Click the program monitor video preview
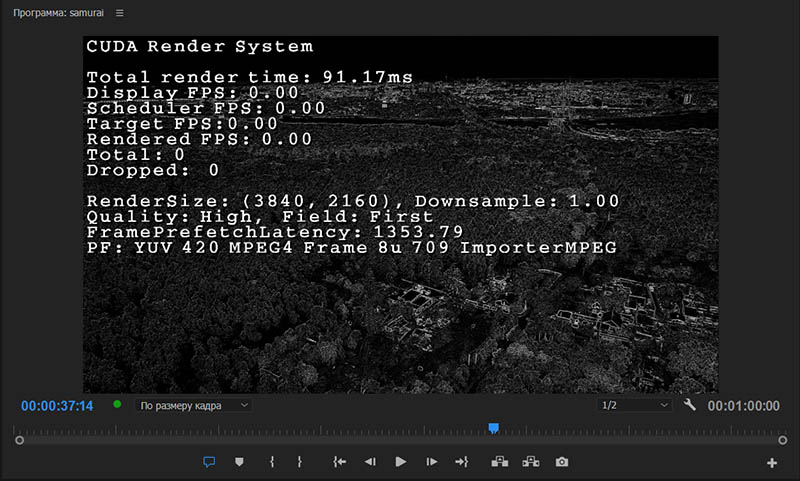800x481 pixels. tap(401, 214)
